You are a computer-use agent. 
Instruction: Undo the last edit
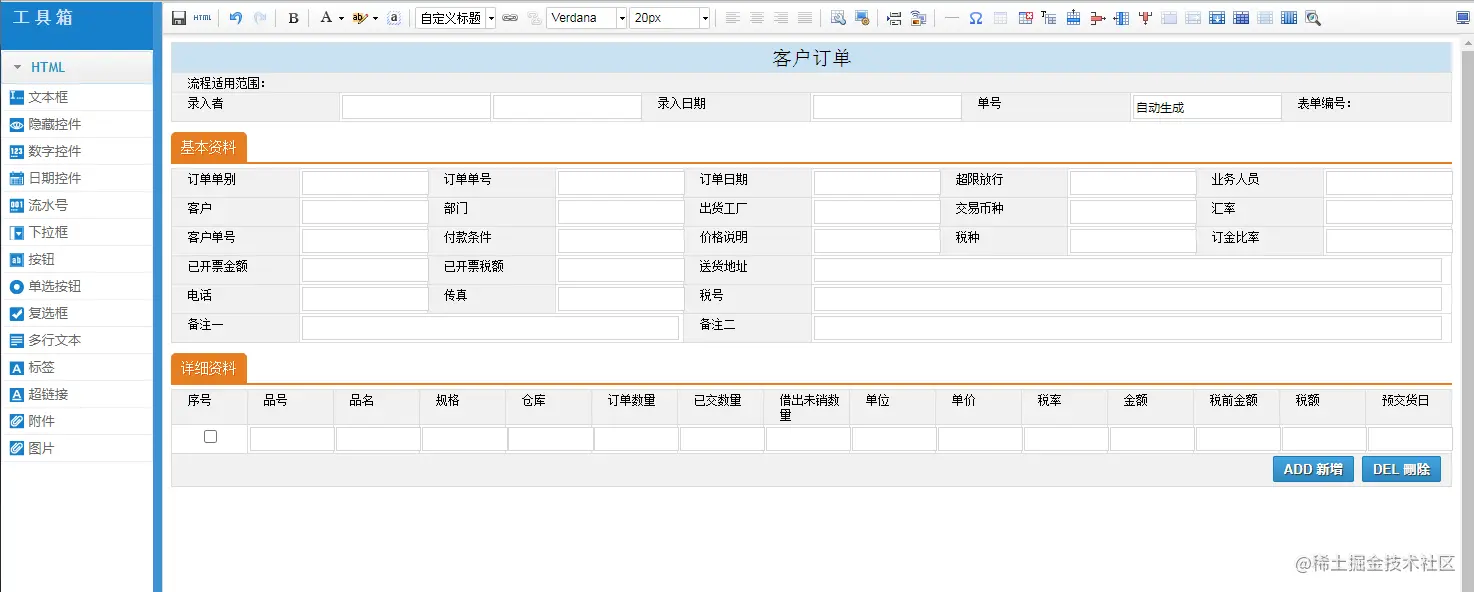click(236, 18)
